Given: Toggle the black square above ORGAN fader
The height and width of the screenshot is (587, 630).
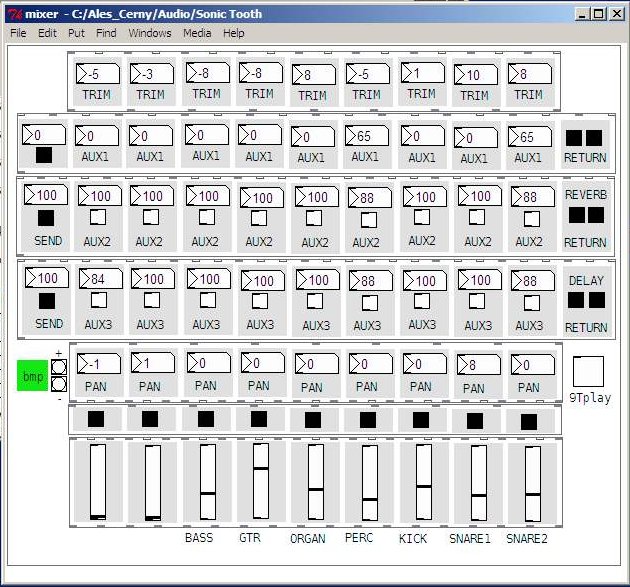Looking at the screenshot, I should (313, 420).
